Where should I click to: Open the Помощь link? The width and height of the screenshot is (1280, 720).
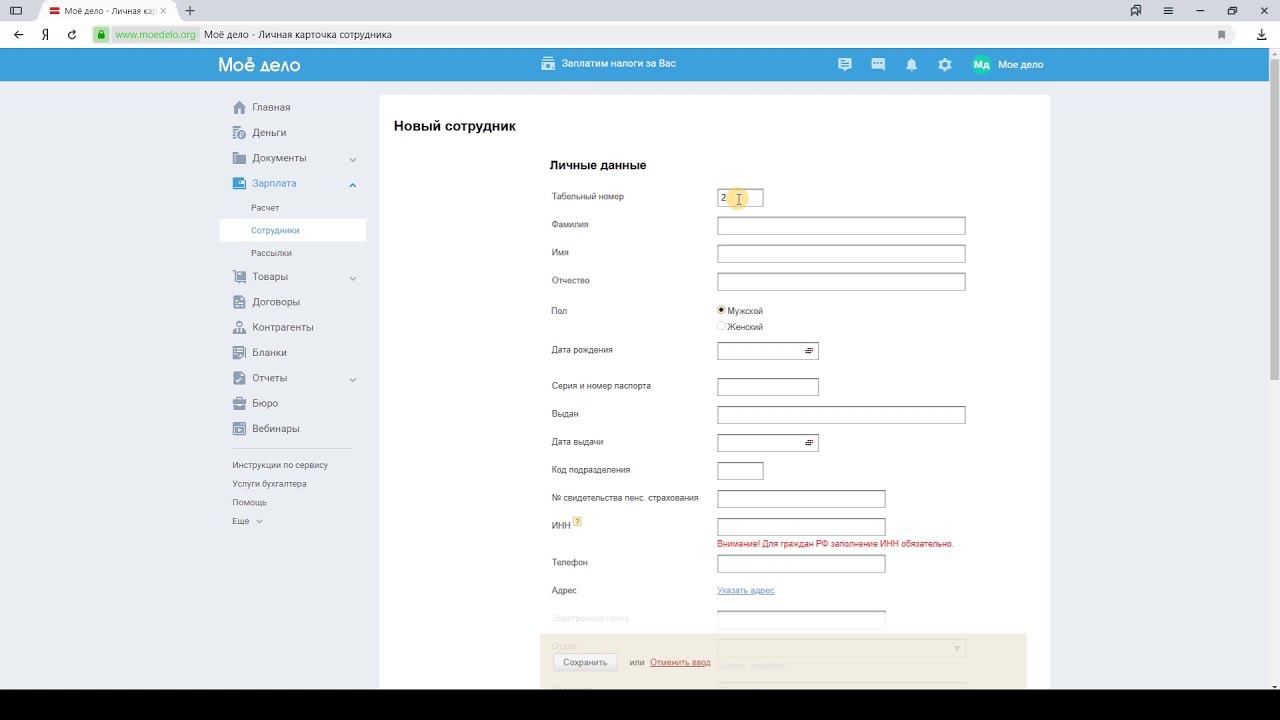[x=250, y=502]
